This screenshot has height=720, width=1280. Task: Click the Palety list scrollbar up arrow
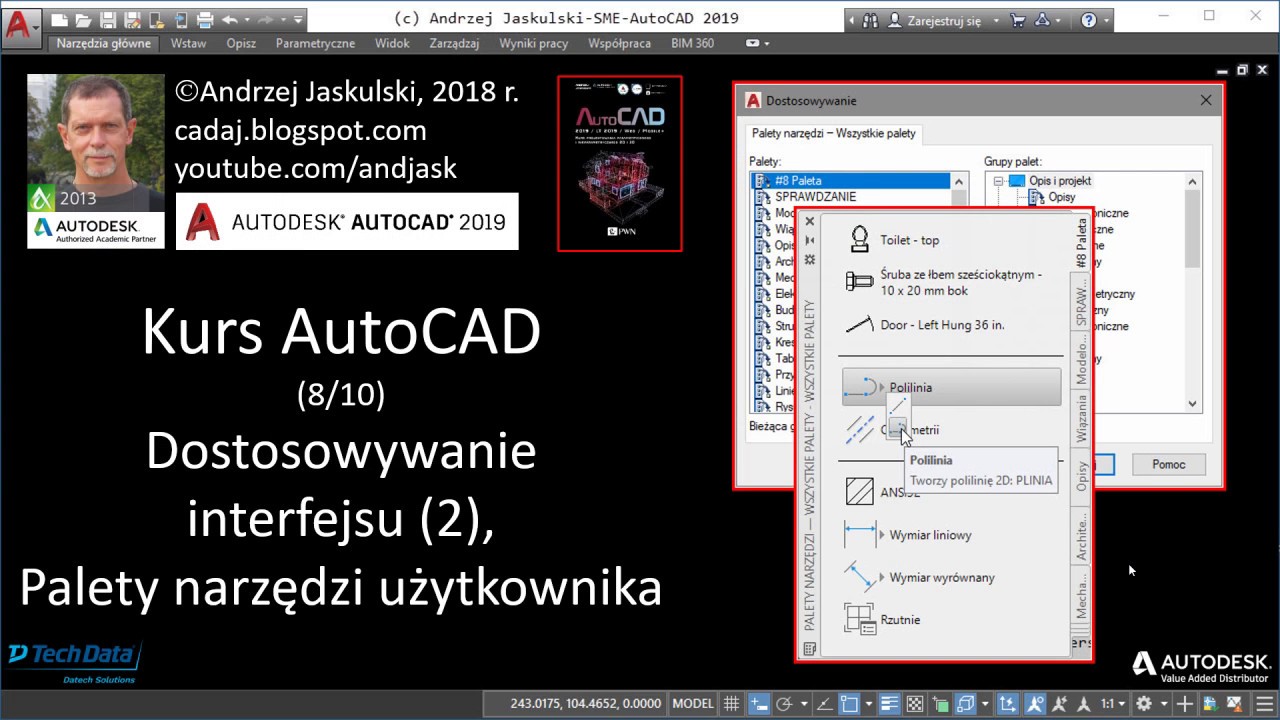[960, 182]
